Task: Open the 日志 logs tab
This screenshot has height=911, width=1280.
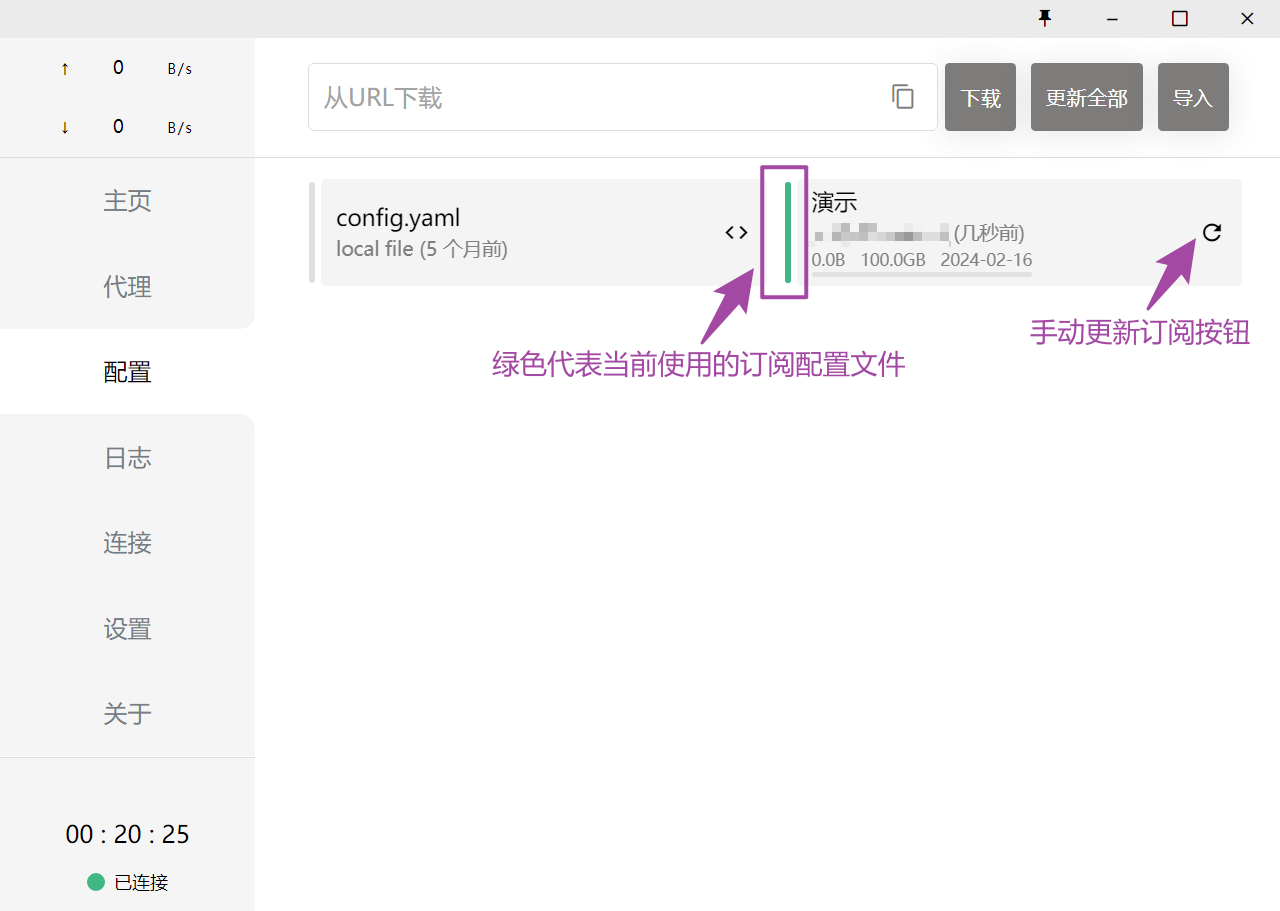Action: pos(127,458)
